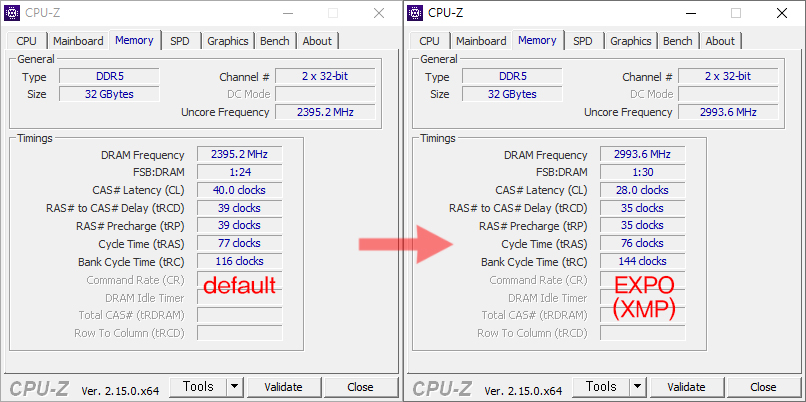Show the About tab in the right window
This screenshot has width=806, height=402.
pos(720,41)
